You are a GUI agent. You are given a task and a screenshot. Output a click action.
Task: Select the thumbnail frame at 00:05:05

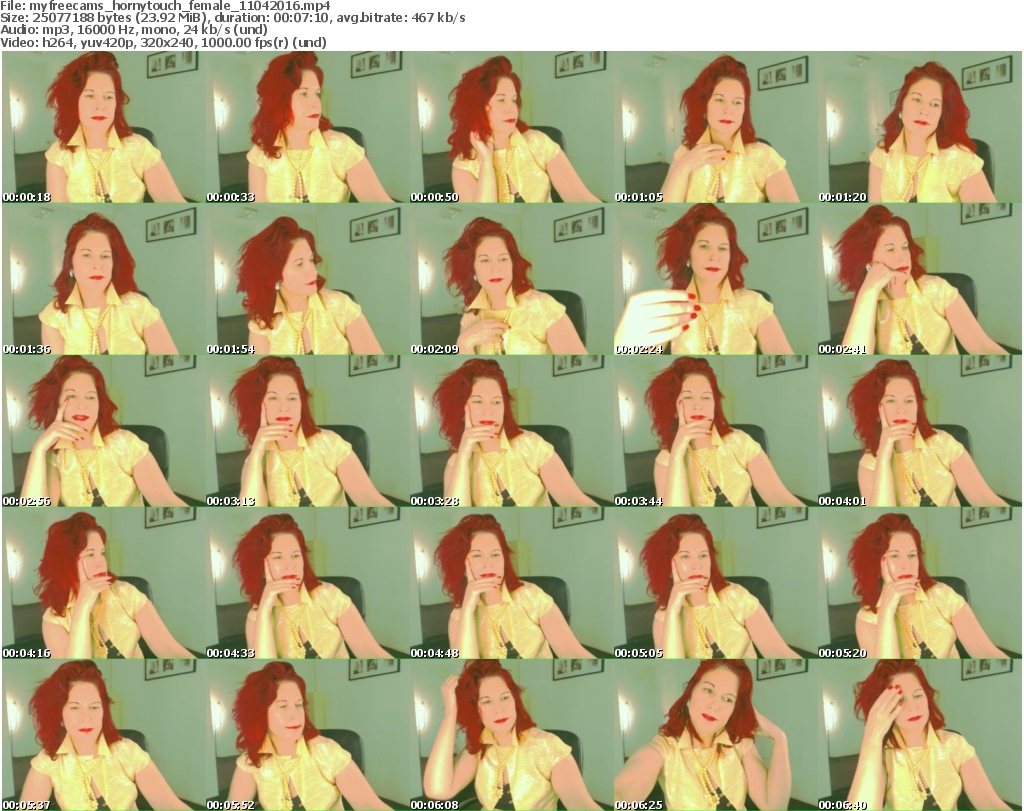pyautogui.click(x=715, y=583)
